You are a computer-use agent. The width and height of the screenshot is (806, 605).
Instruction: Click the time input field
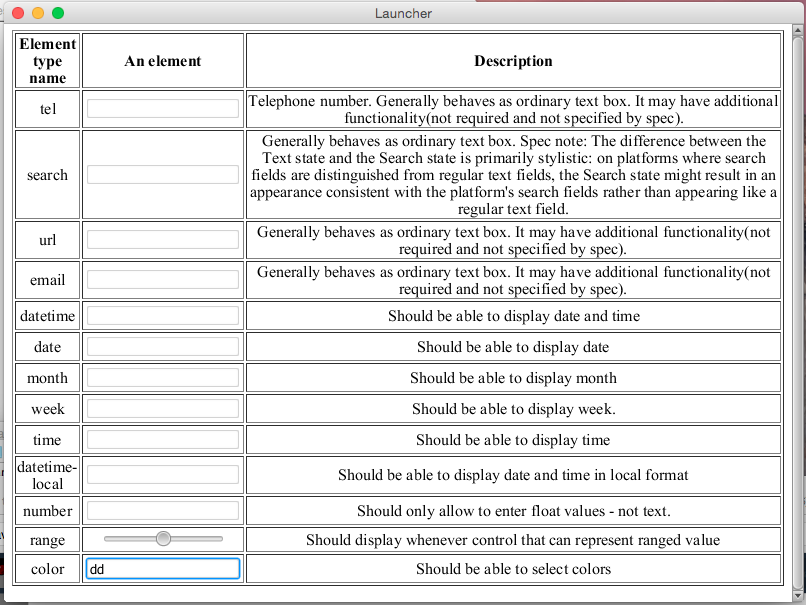pyautogui.click(x=163, y=440)
